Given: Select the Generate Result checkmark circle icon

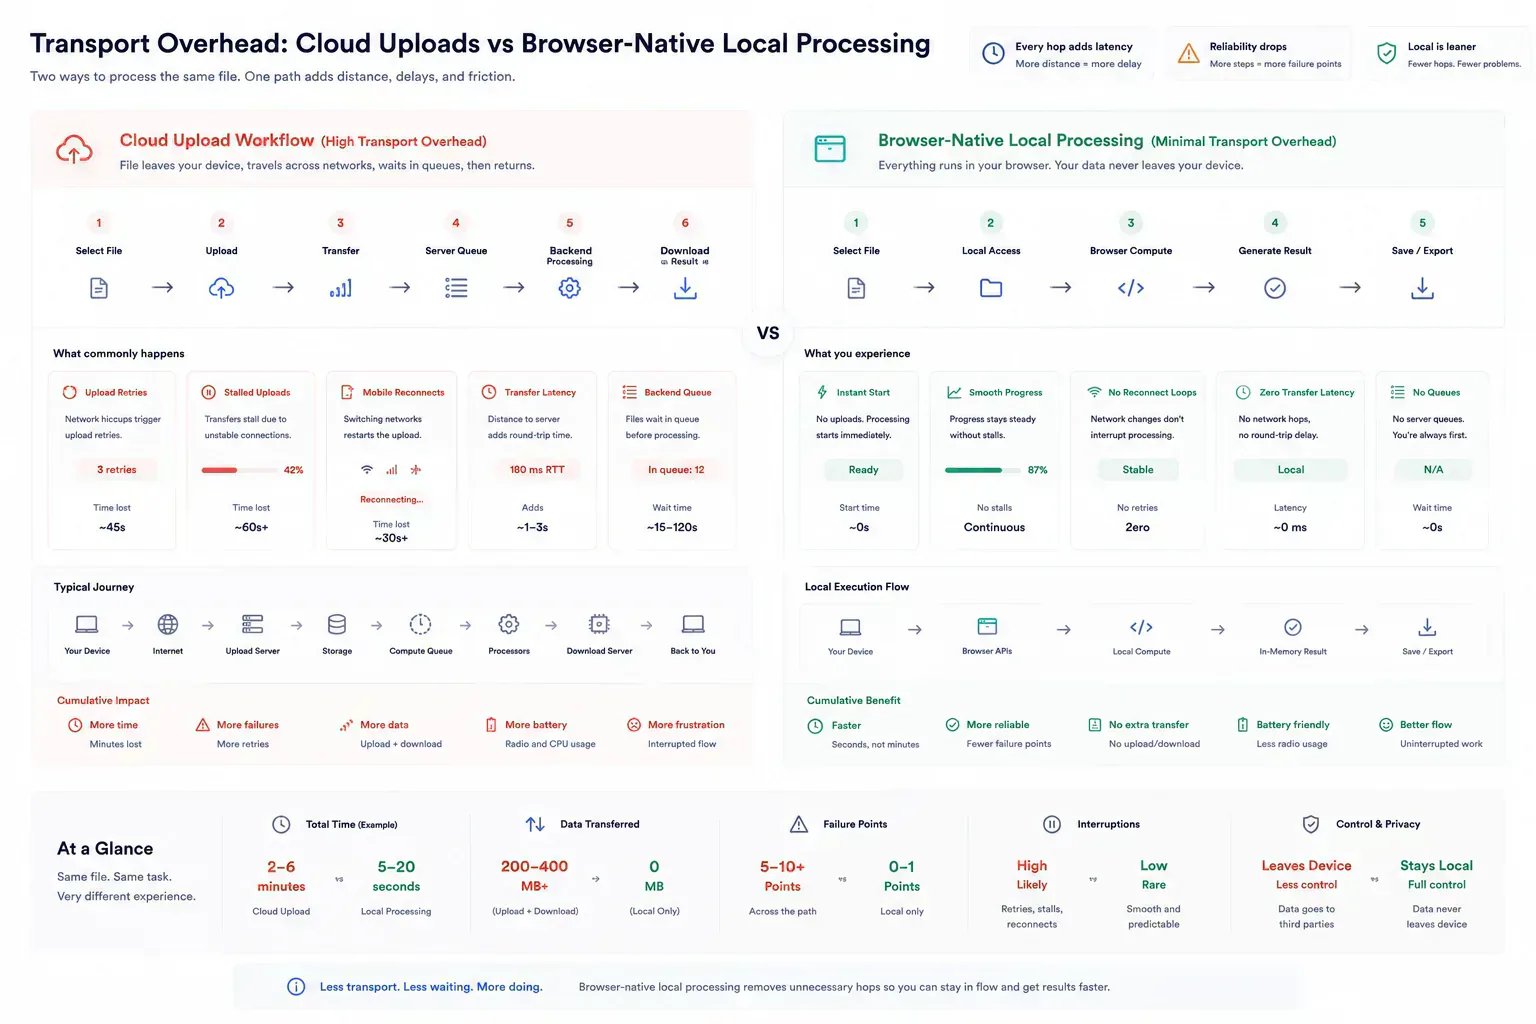Looking at the screenshot, I should coord(1275,288).
